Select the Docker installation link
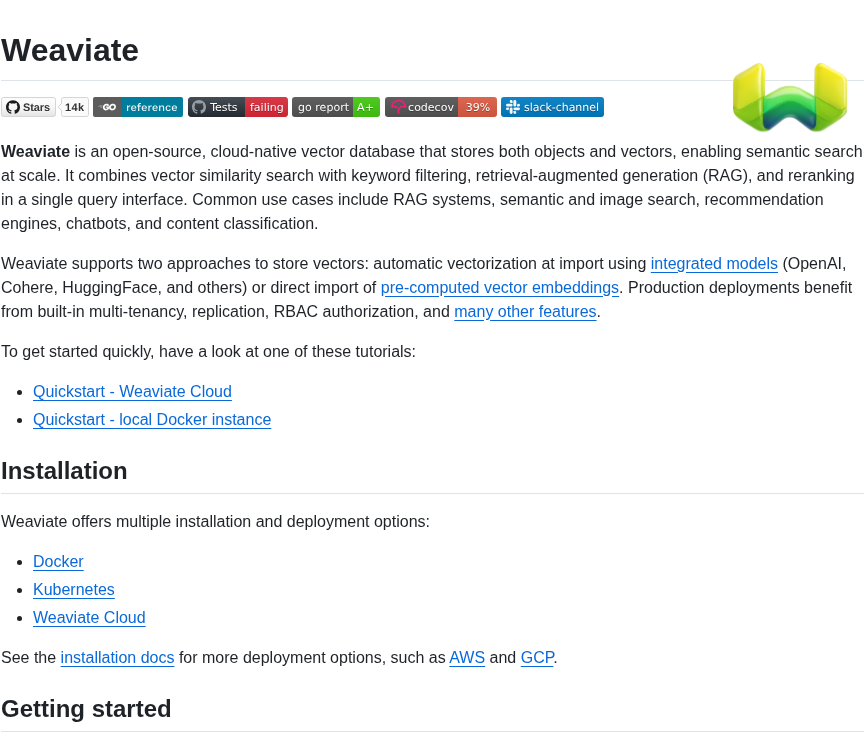This screenshot has height=738, width=864. (58, 561)
